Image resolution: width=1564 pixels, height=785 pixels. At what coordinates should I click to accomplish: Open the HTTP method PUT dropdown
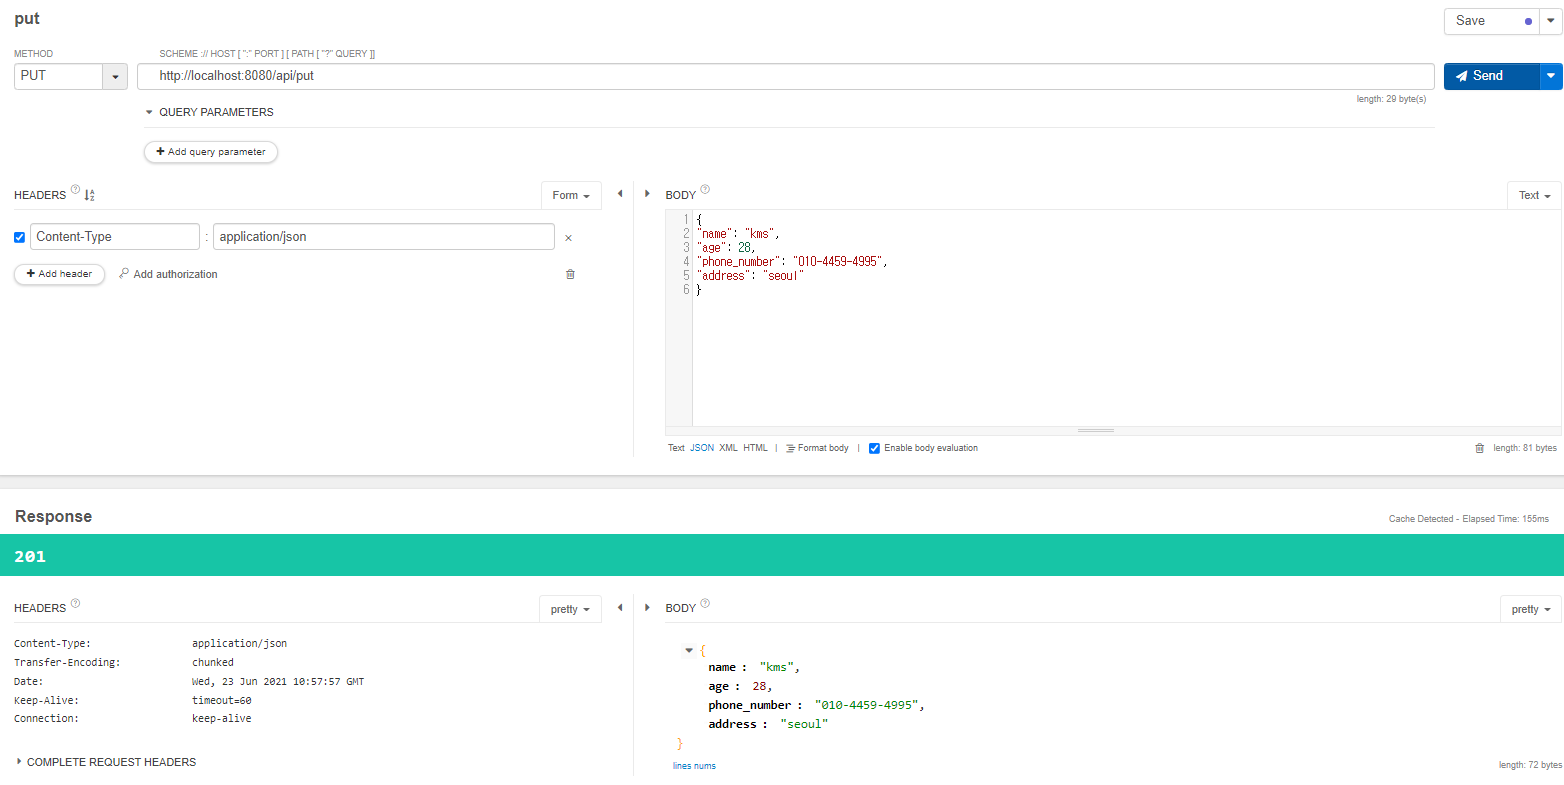point(115,76)
